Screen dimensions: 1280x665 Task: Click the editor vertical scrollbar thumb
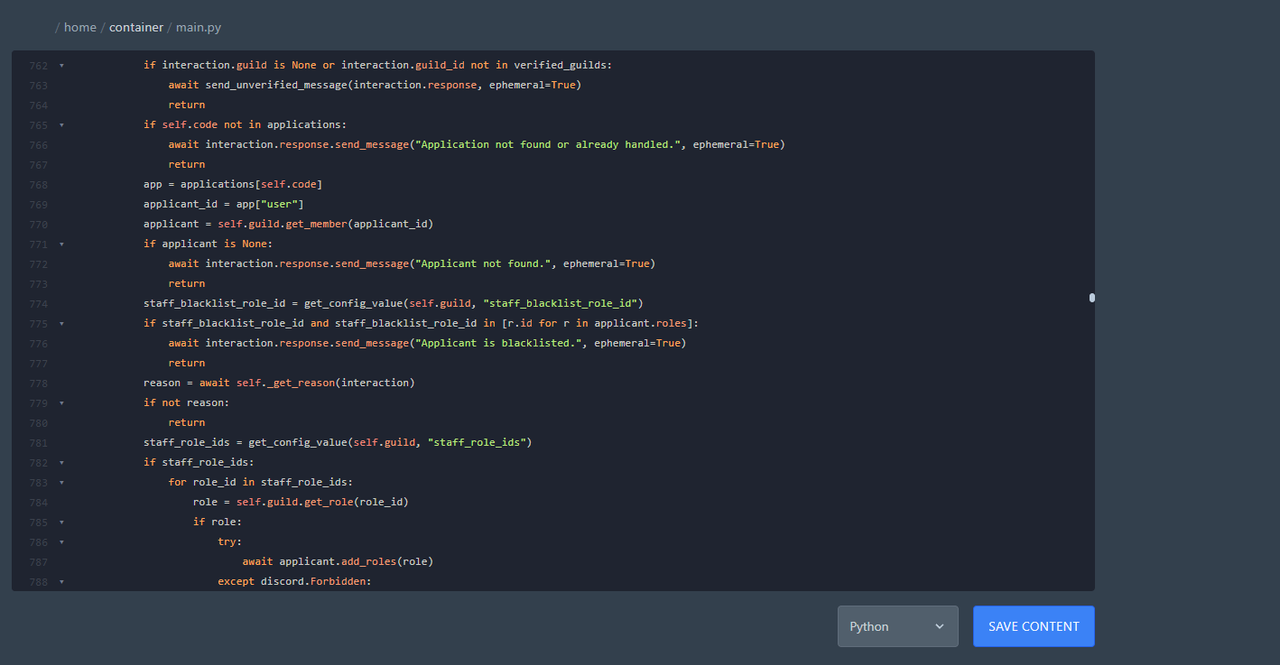tap(1092, 297)
